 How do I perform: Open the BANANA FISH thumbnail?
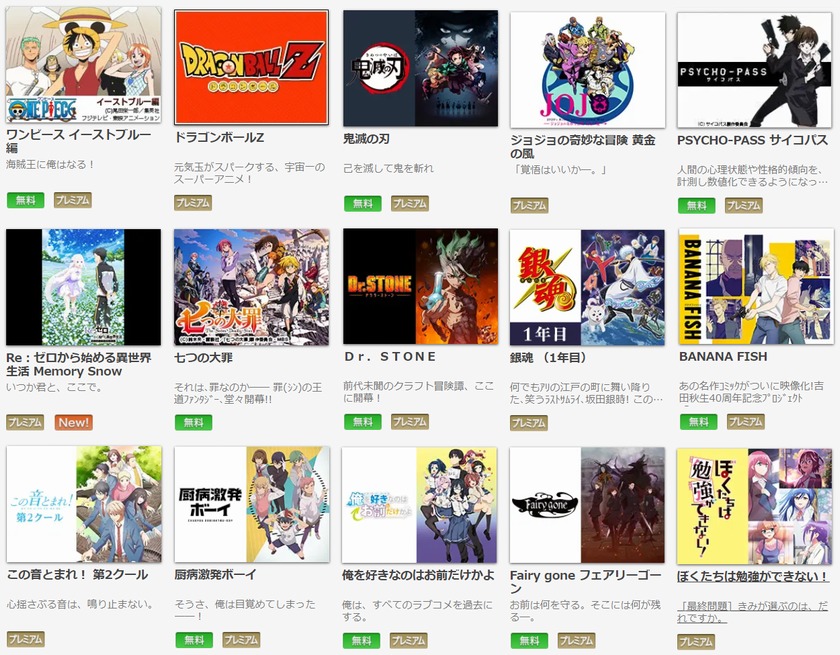755,287
